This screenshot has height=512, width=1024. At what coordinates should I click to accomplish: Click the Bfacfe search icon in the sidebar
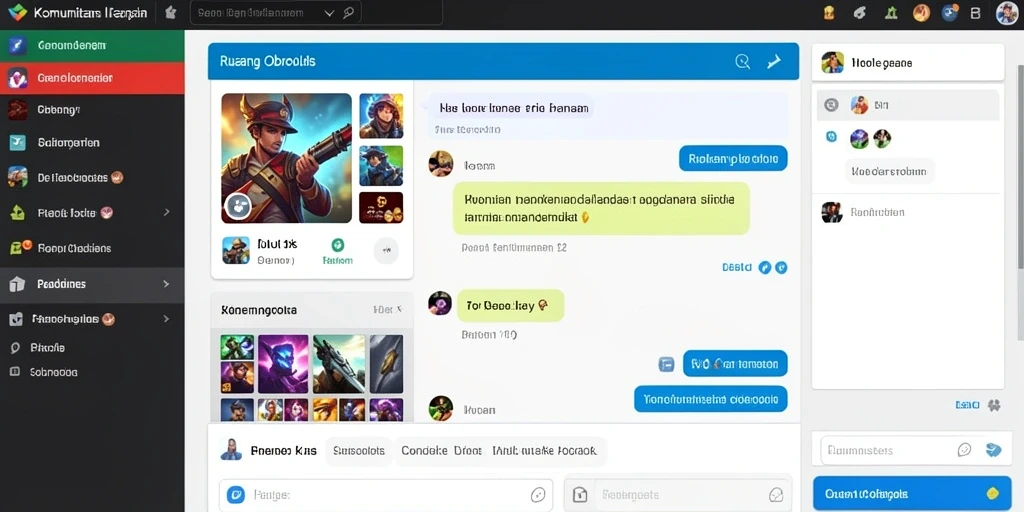[15, 348]
